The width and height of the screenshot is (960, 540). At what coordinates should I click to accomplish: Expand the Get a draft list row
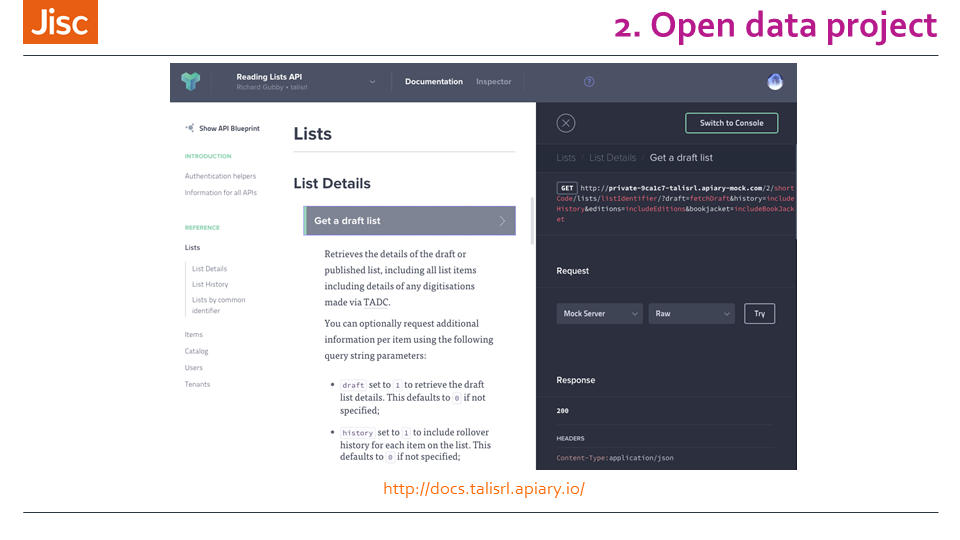tap(410, 221)
